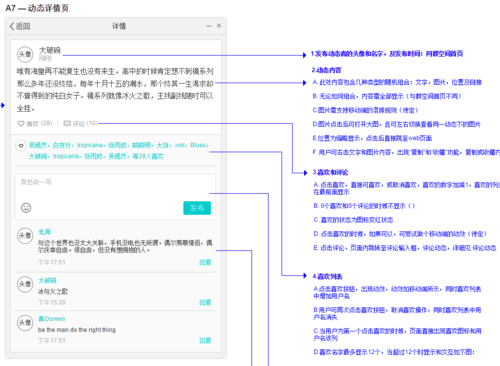This screenshot has height=366, width=500.
Task: Click the 详情 window title
Action: [119, 26]
